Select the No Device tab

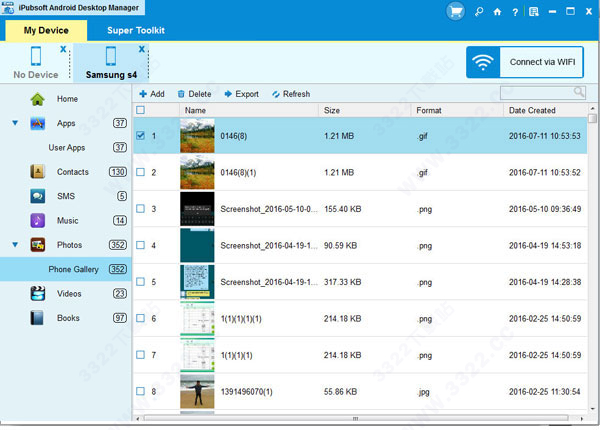(35, 62)
